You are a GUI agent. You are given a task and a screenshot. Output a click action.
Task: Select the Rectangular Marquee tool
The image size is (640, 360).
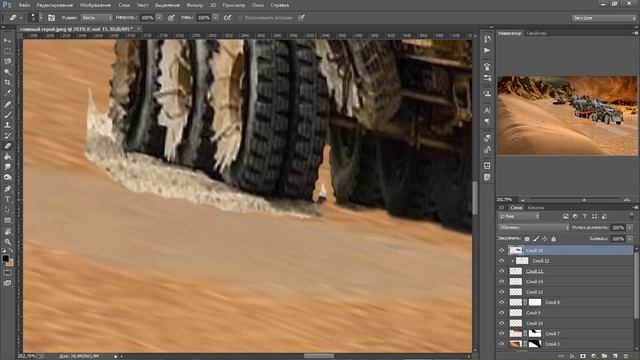[7, 51]
